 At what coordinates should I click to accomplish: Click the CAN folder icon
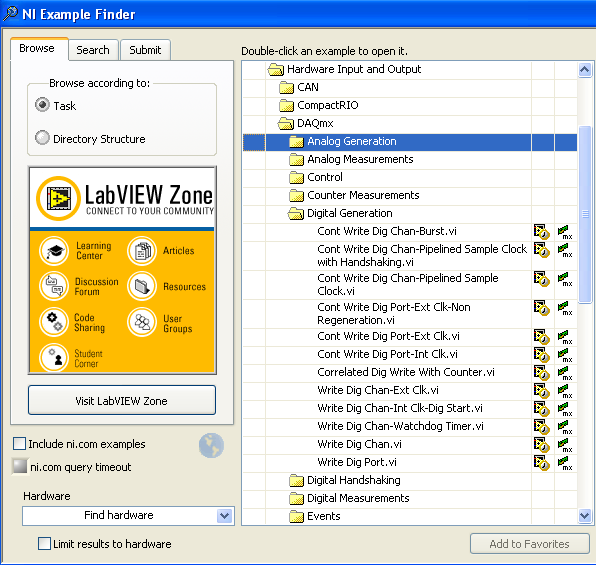pos(286,87)
